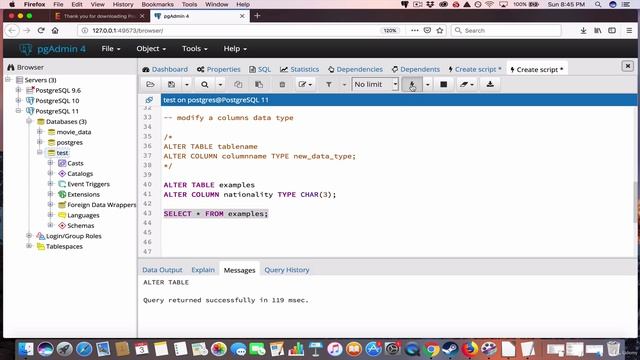640x360 pixels.
Task: Click the stop query square button
Action: click(x=443, y=84)
